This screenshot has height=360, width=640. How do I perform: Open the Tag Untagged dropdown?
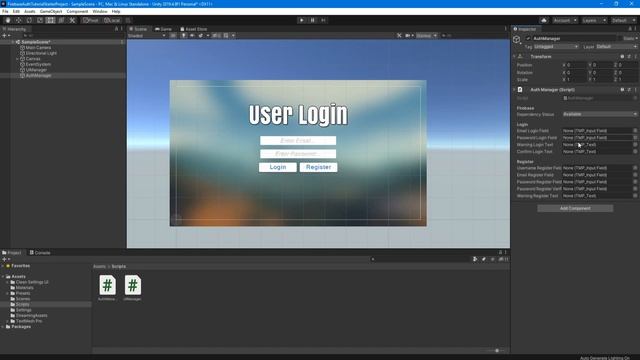point(556,47)
